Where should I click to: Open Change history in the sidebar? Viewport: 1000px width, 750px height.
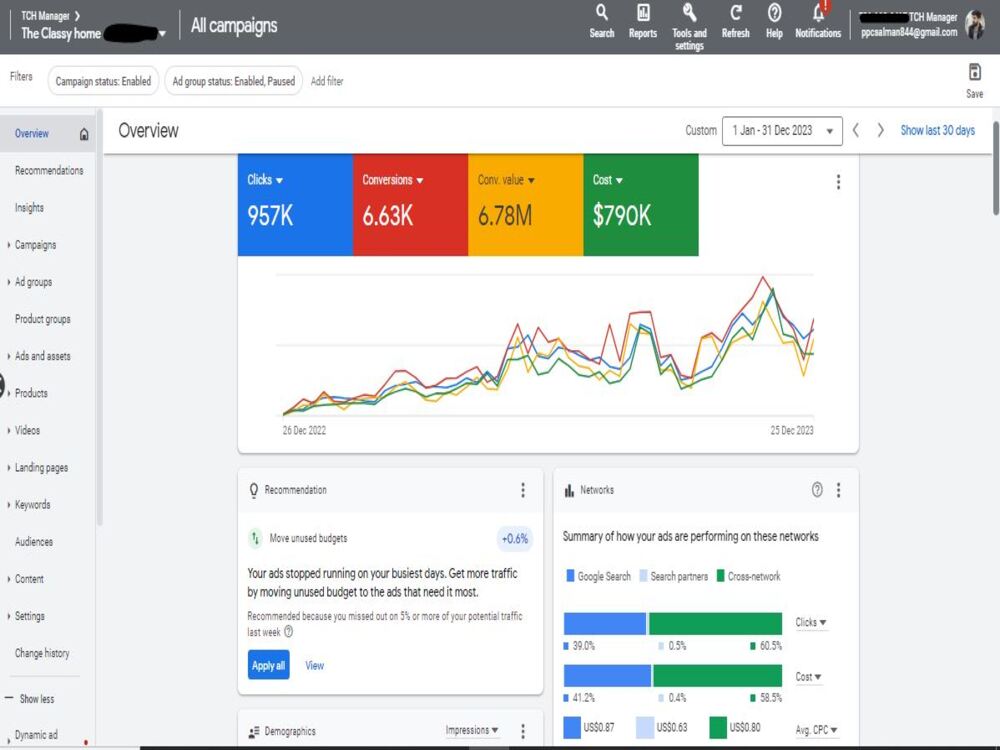42,653
